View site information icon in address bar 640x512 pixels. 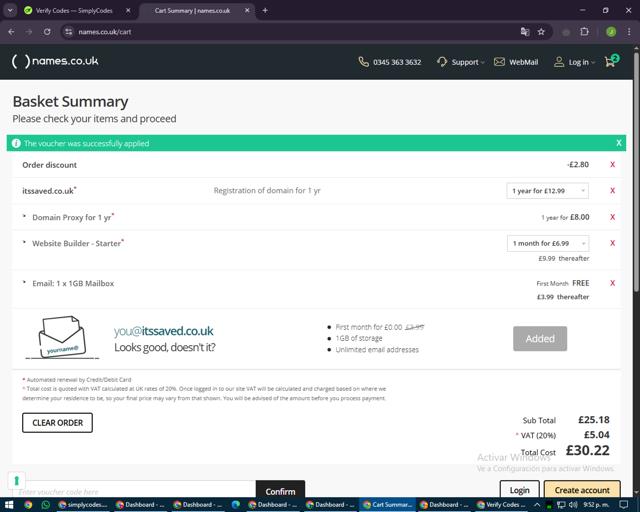pyautogui.click(x=69, y=31)
